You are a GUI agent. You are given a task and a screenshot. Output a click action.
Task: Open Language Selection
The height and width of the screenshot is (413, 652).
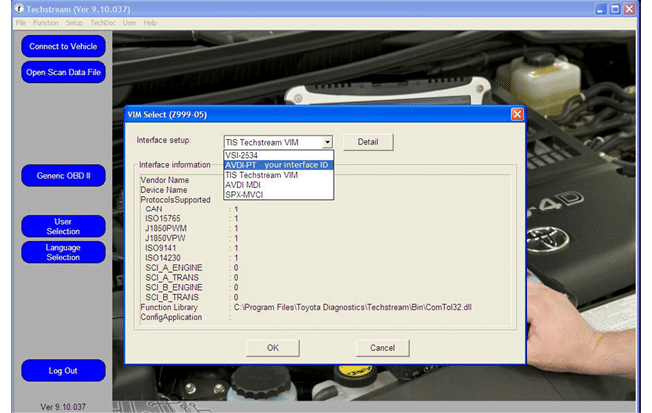click(x=63, y=252)
